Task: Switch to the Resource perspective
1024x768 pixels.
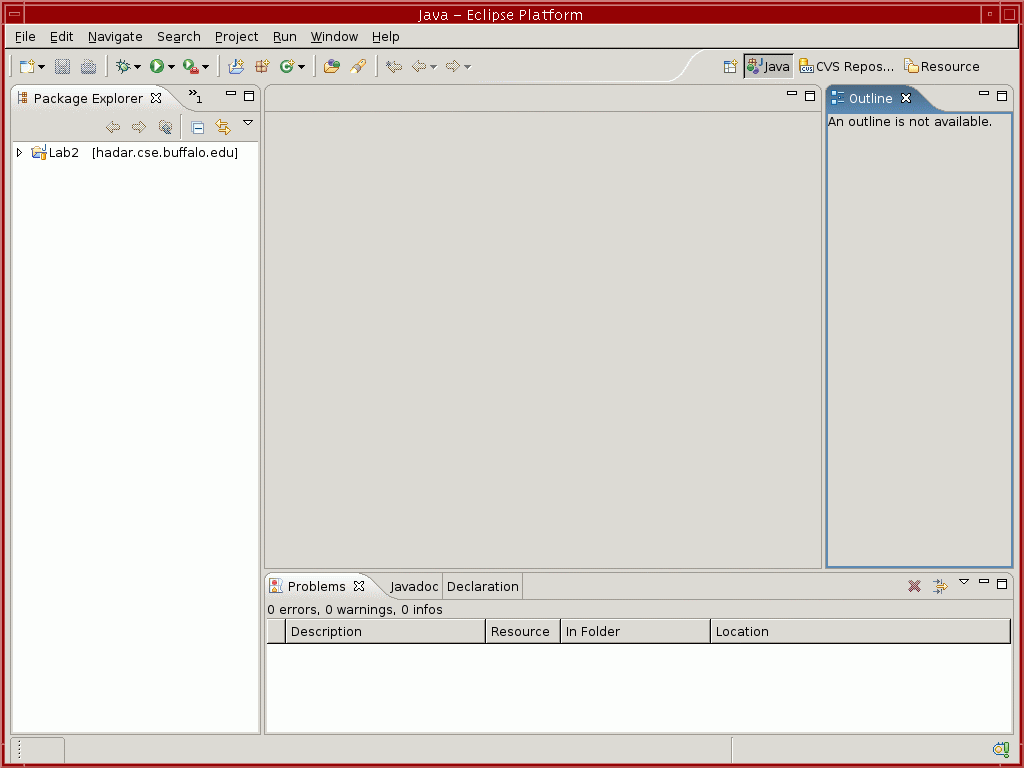Action: 941,66
